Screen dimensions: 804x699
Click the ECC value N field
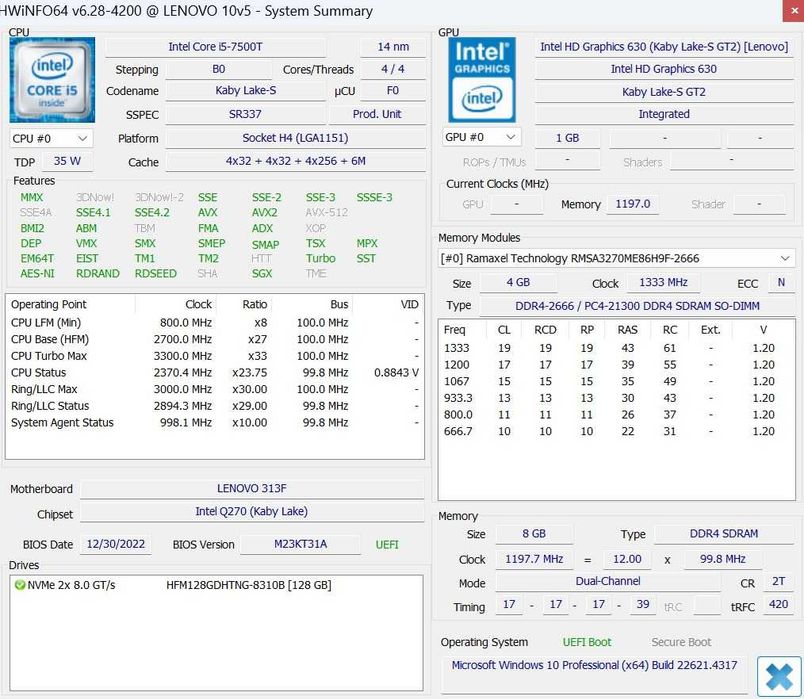(x=781, y=283)
